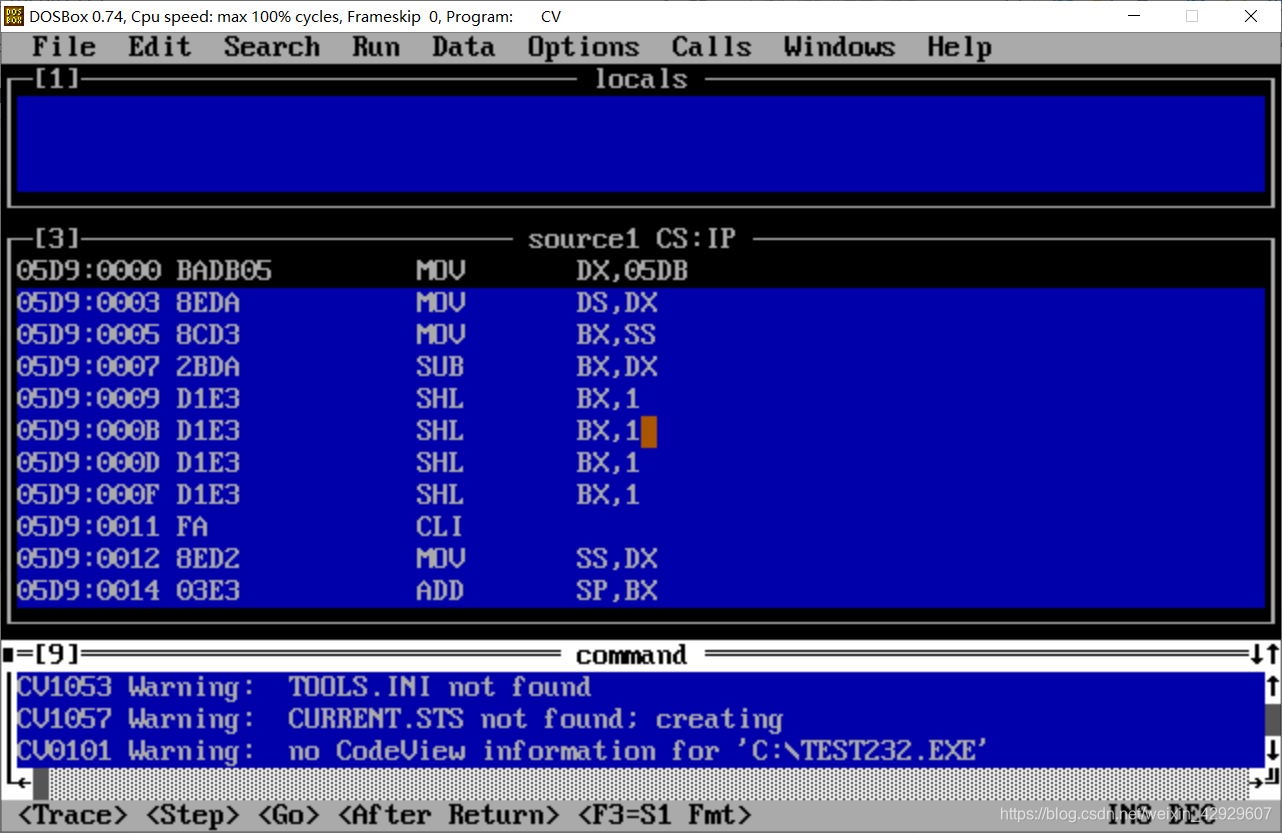Click the command window maximize arrows icon
The image size is (1282, 833).
[x=1264, y=655]
